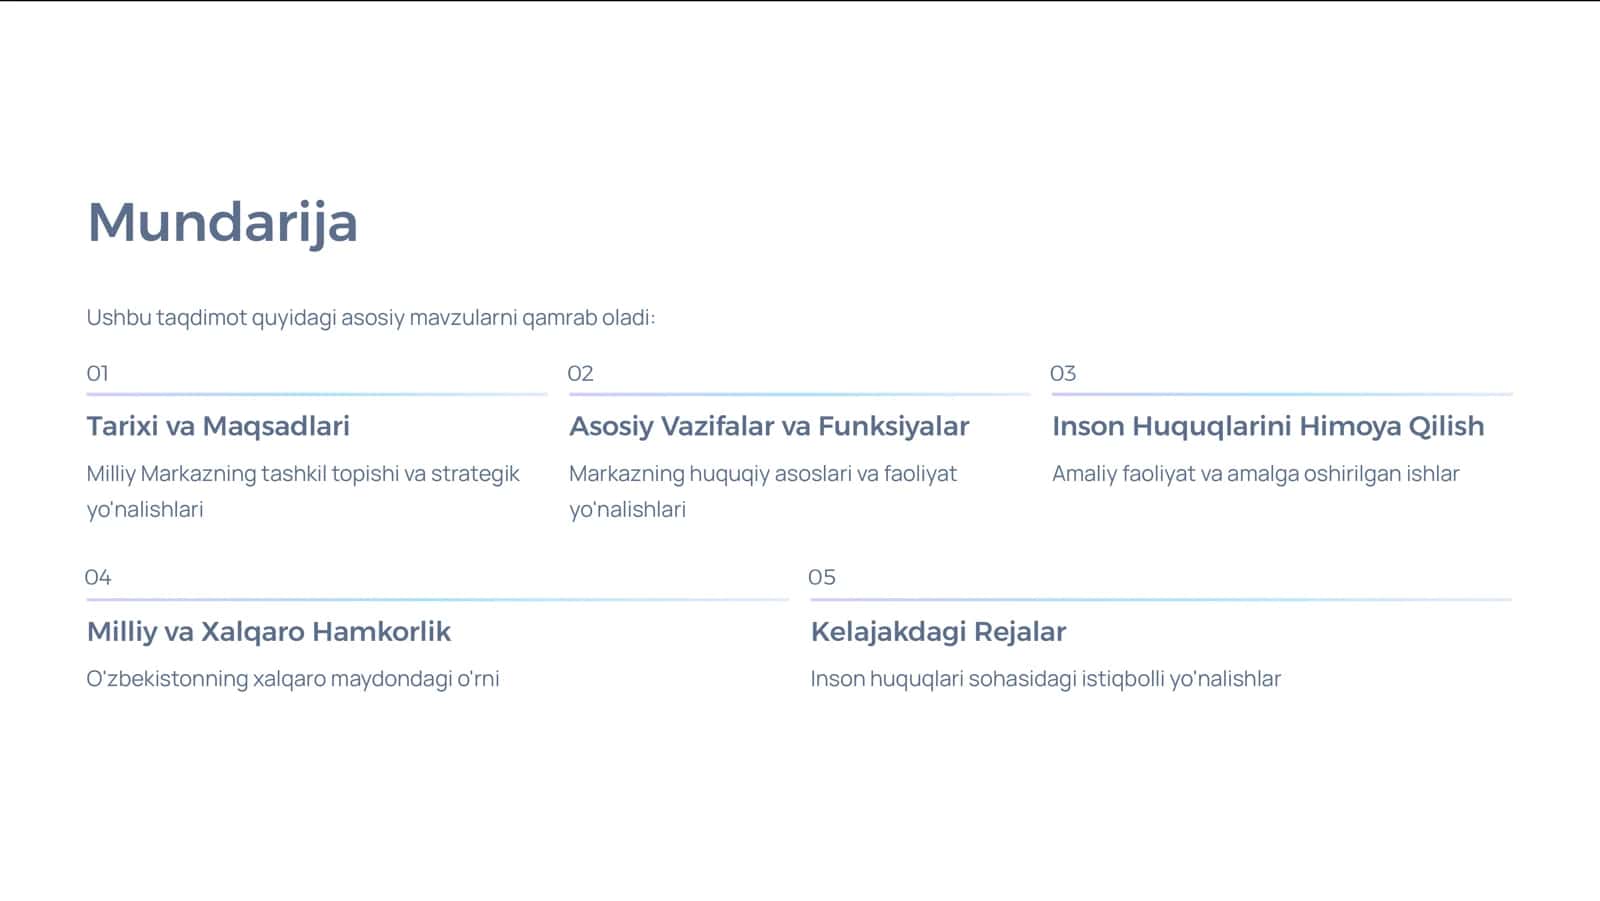
Task: Click the gradient divider under number 03
Action: [1282, 395]
